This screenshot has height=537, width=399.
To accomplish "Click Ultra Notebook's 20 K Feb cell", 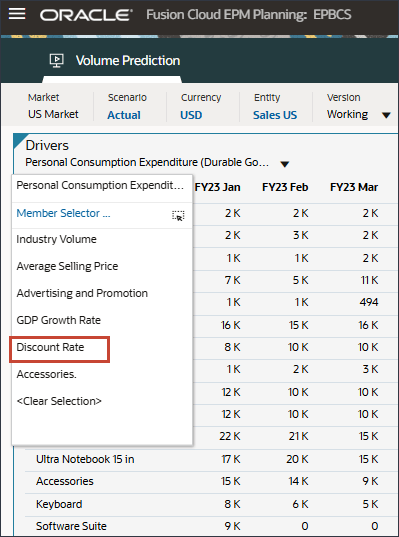I will point(297,459).
